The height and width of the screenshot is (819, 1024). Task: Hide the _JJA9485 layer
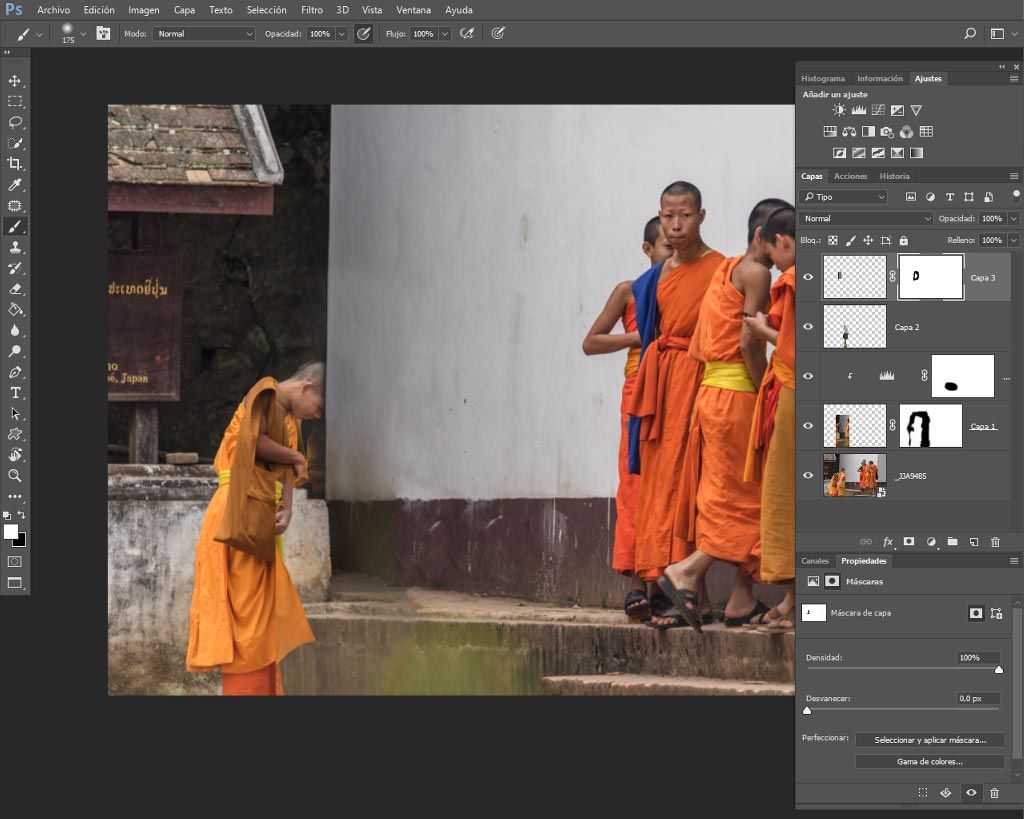click(x=808, y=475)
